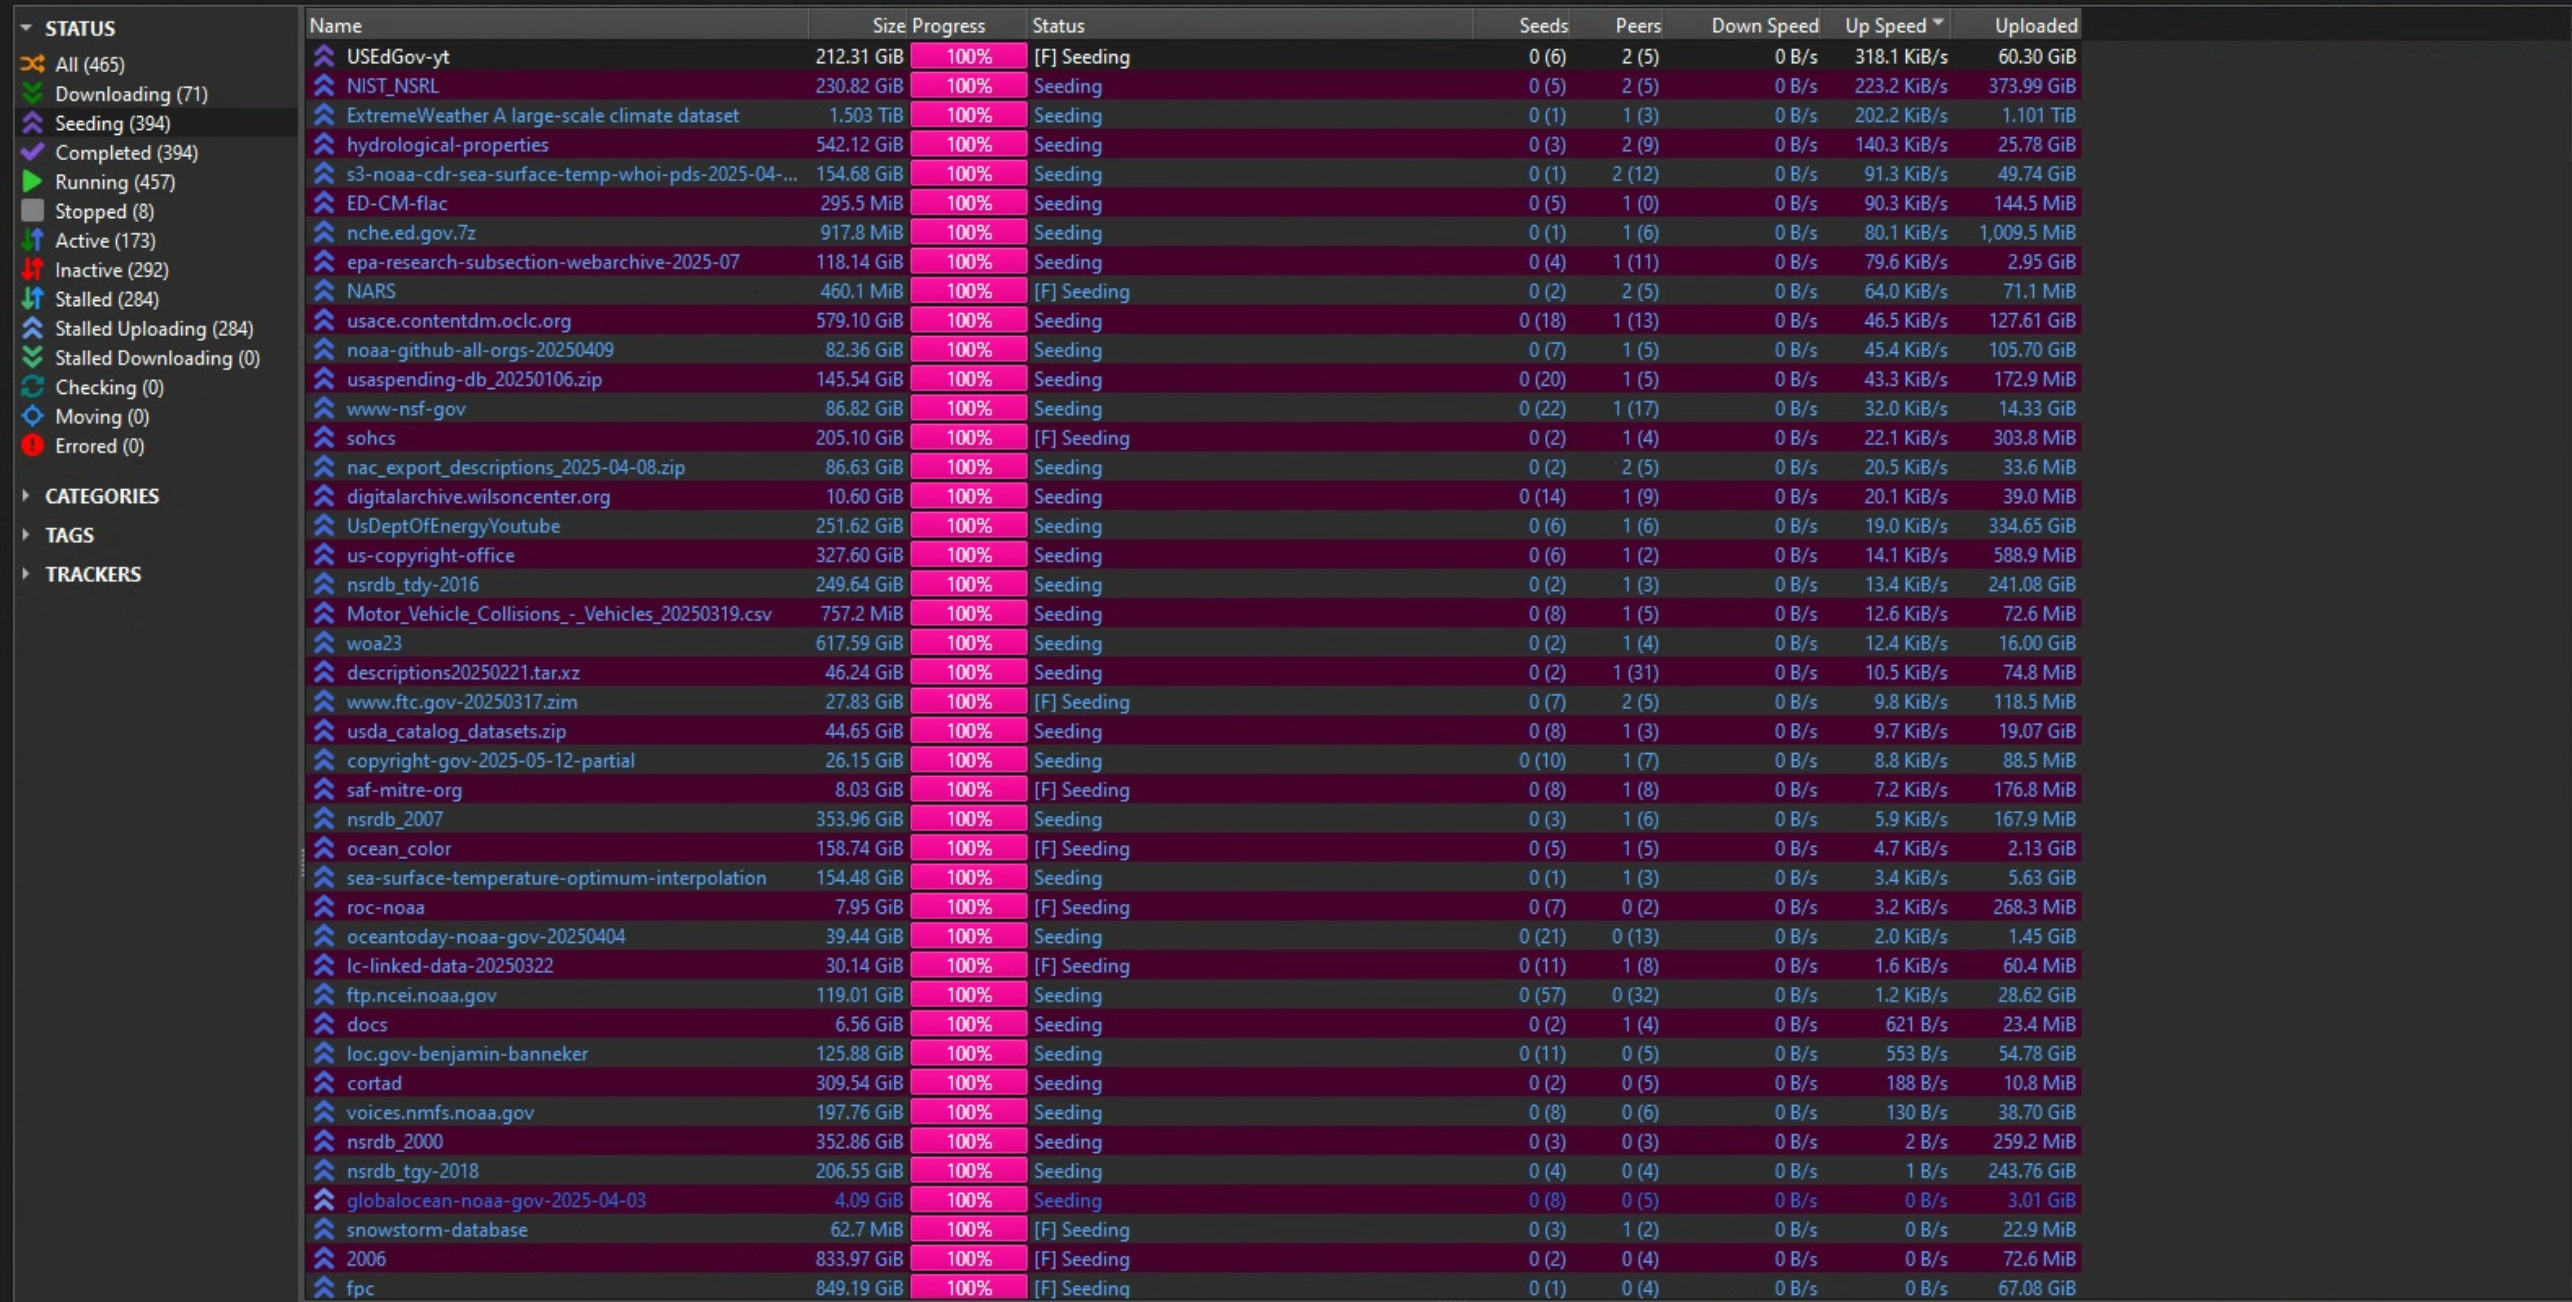The image size is (2572, 1302).
Task: Click the Stopped filter square icon
Action: [x=32, y=211]
